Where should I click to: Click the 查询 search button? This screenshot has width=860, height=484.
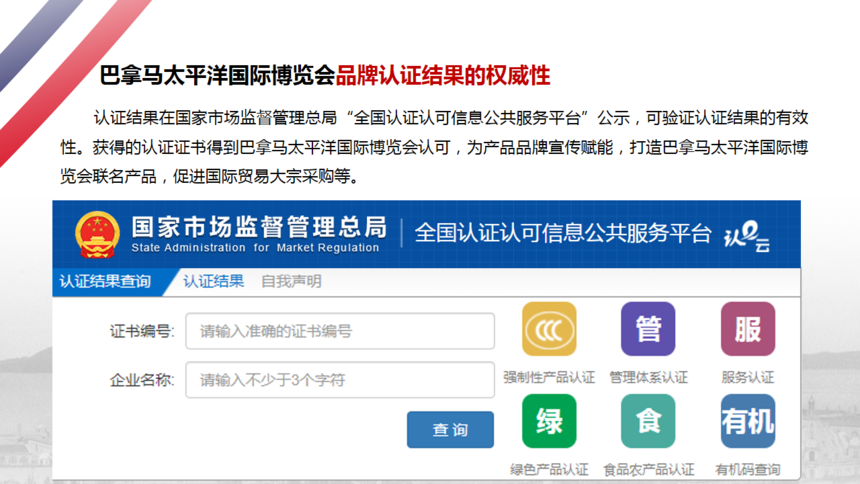click(x=450, y=430)
